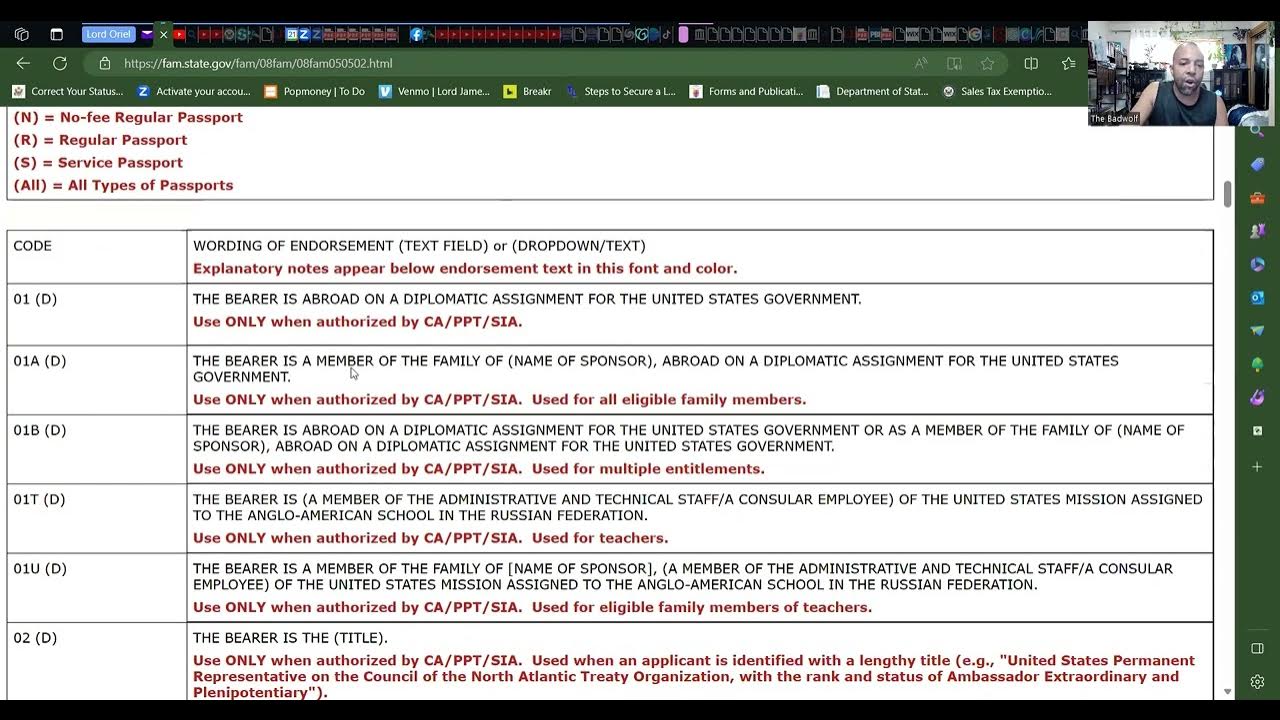Screen dimensions: 1280x720
Task: Toggle split screen view
Action: point(1031,63)
